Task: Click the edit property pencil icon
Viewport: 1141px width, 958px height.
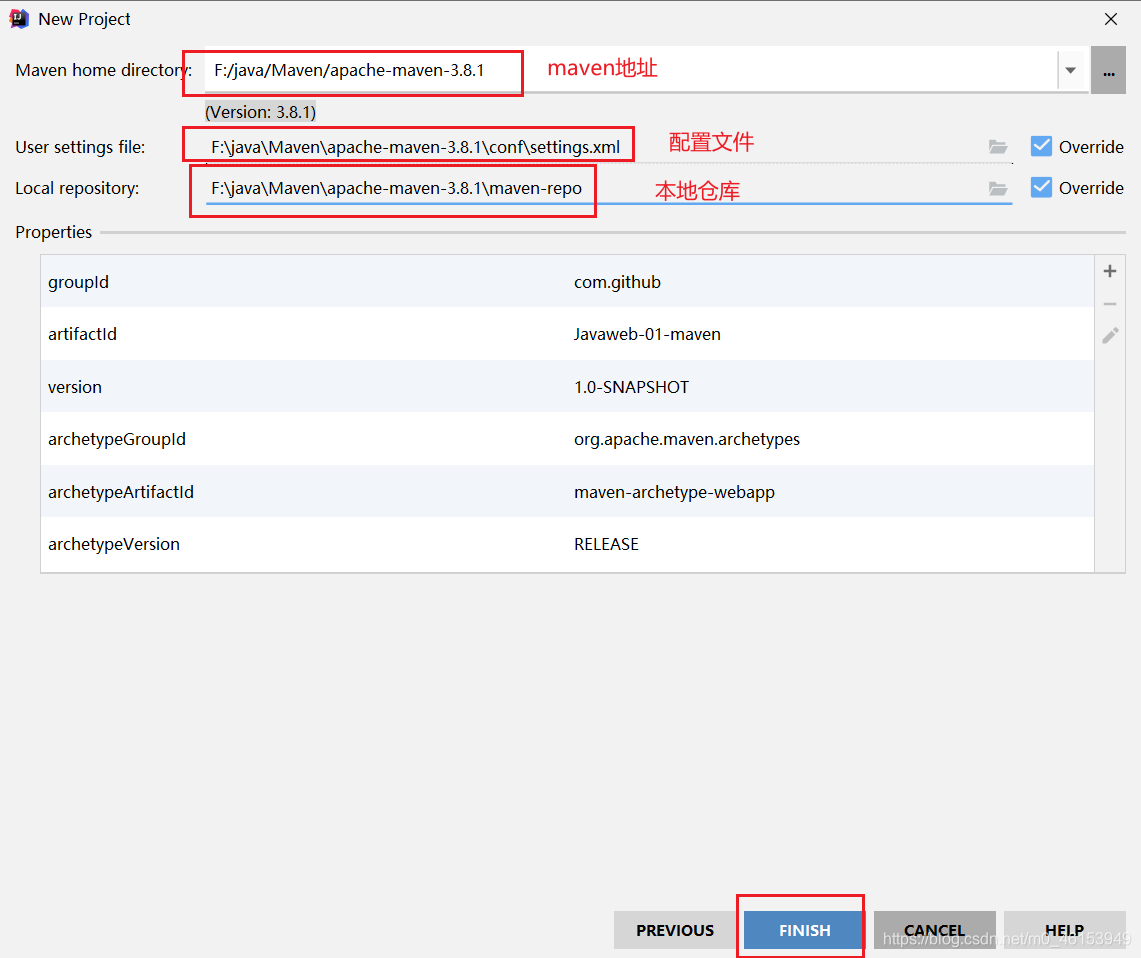Action: (x=1110, y=335)
